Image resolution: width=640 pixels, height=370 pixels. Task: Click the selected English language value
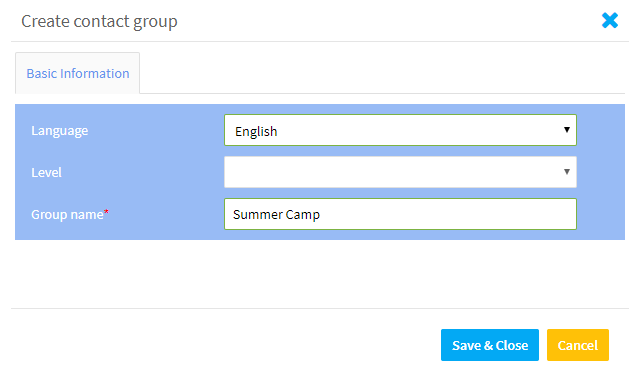click(256, 131)
